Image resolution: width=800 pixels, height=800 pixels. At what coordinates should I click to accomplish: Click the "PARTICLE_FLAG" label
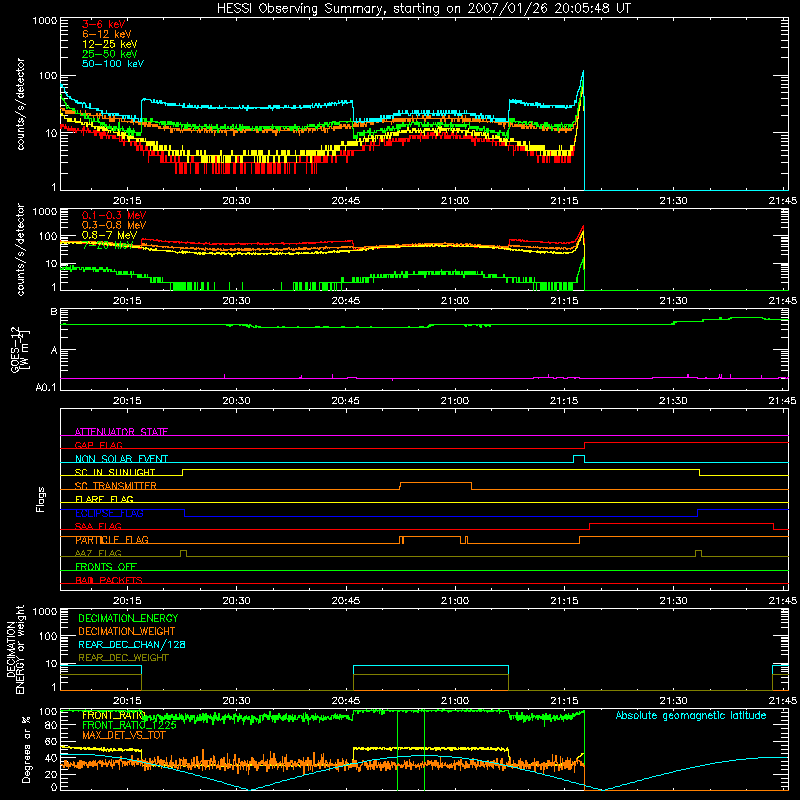112,540
